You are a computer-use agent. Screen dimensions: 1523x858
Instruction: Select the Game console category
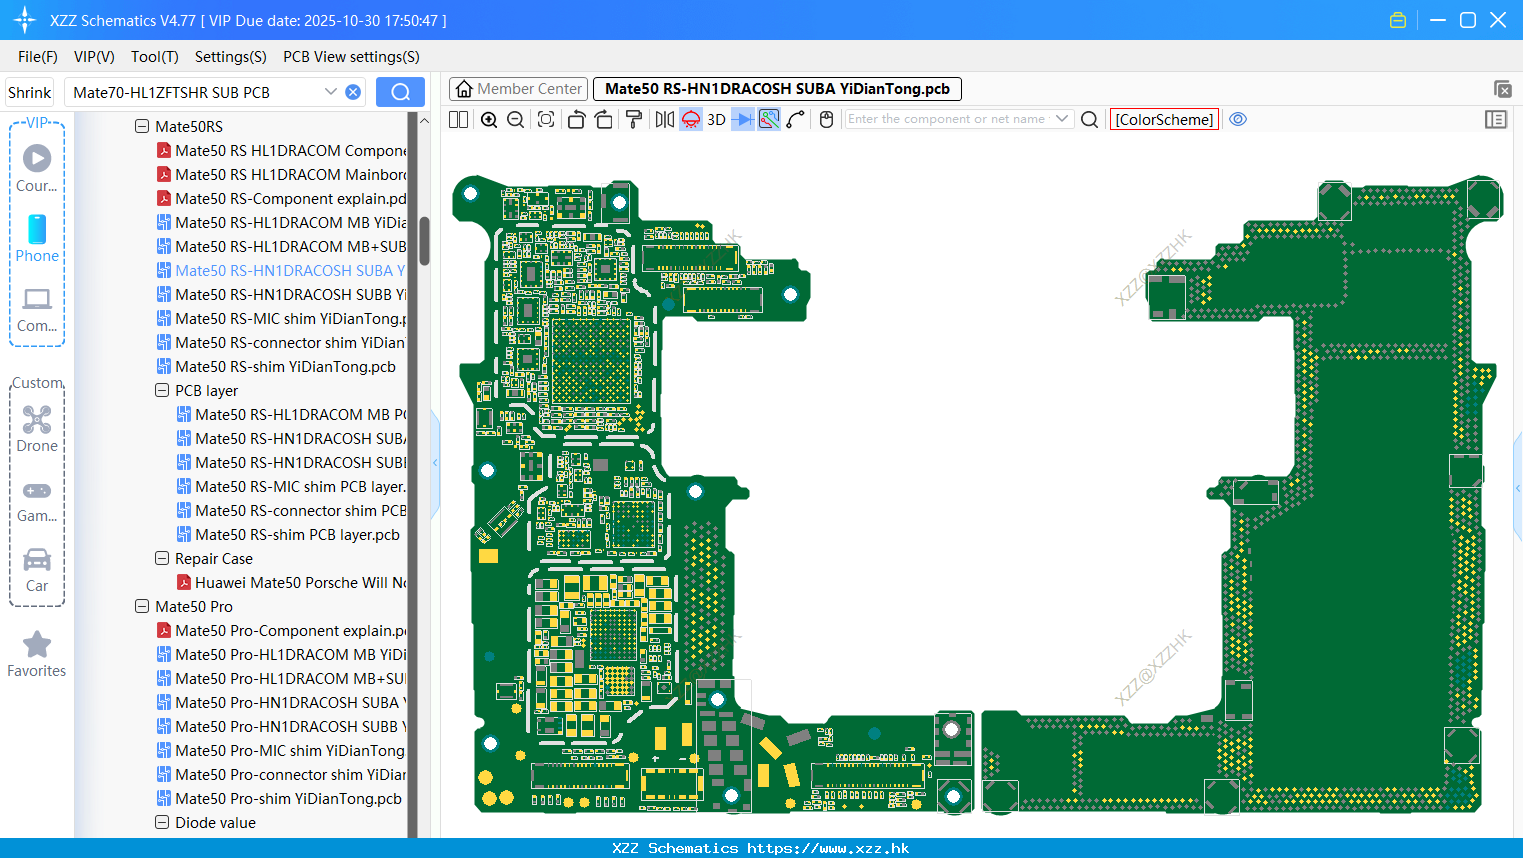(37, 500)
